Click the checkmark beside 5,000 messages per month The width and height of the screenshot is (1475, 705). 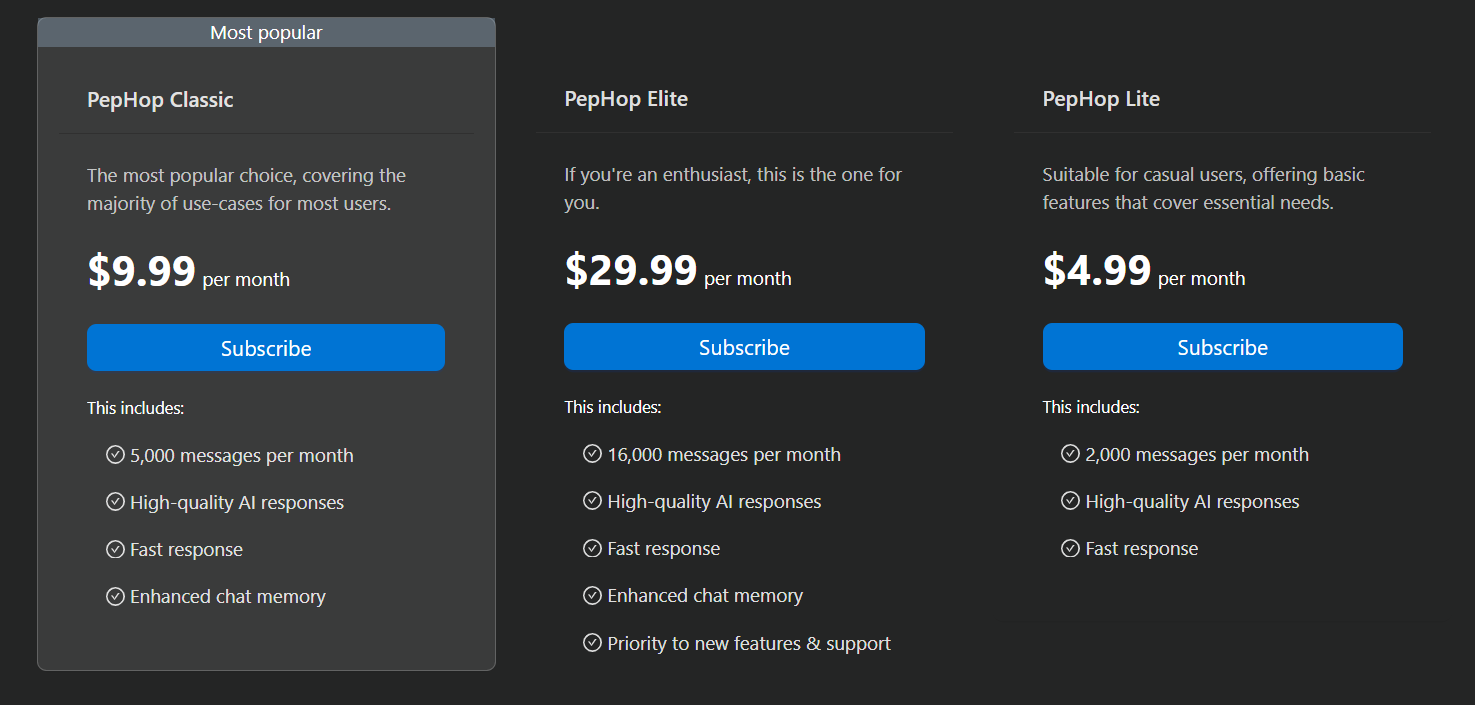tap(114, 455)
